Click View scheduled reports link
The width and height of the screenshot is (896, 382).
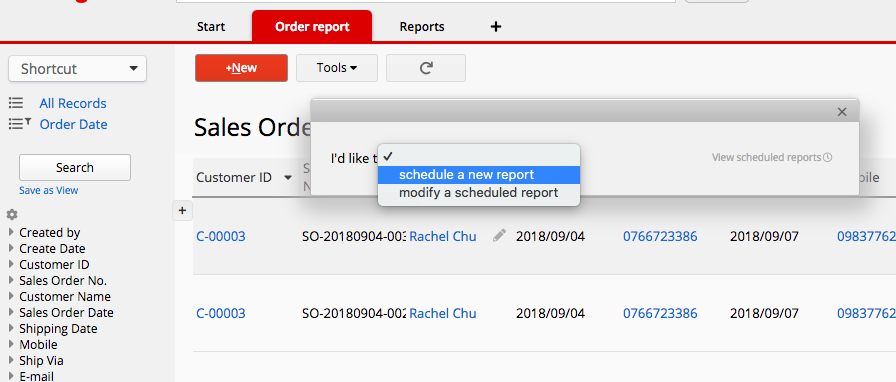[771, 157]
